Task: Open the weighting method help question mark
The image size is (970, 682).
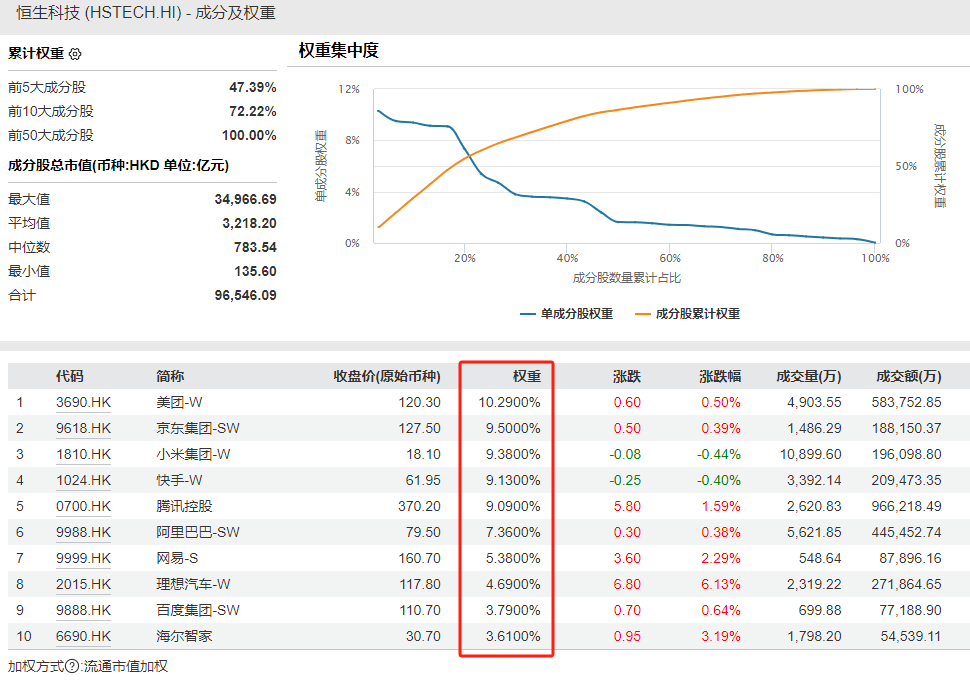Action: pos(72,667)
